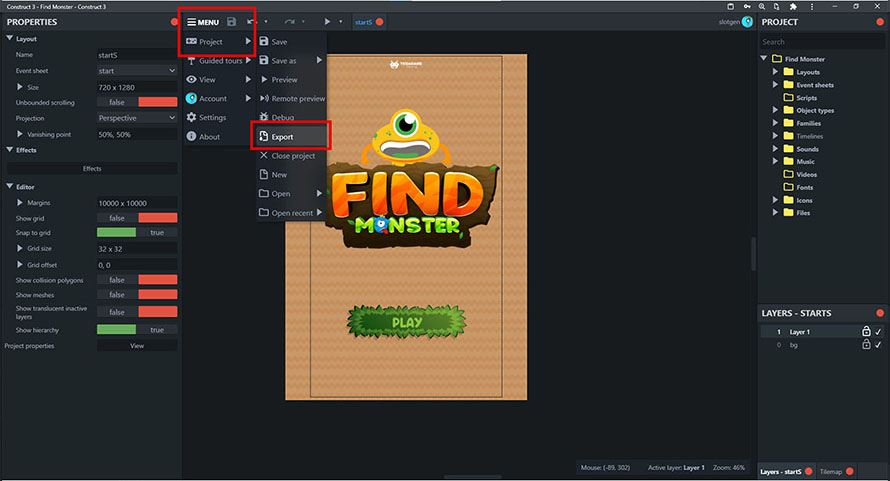
Task: Toggle lock on bg layer
Action: (x=866, y=344)
